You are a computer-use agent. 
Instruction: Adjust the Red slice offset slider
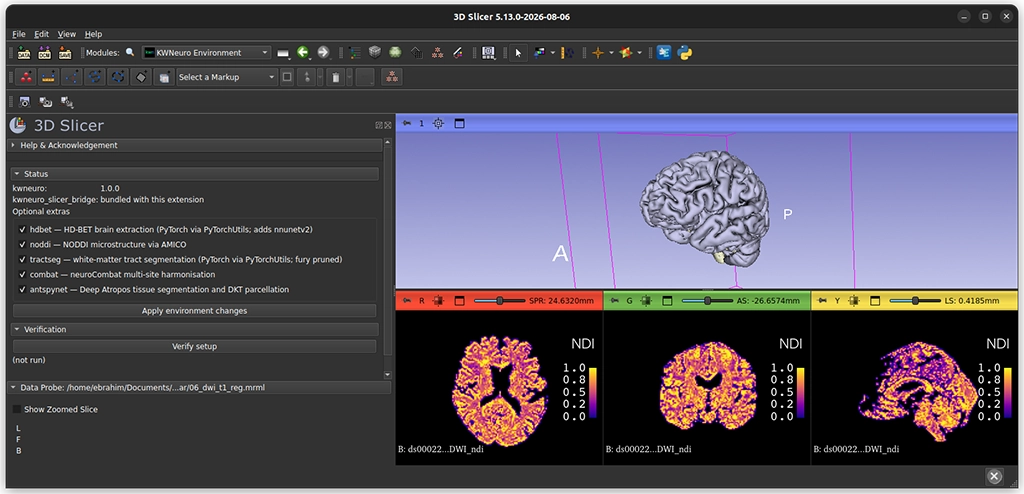pos(500,301)
